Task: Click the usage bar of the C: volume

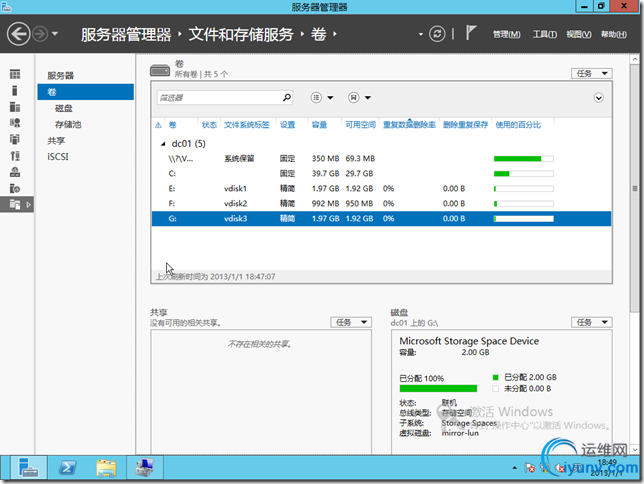Action: click(524, 174)
